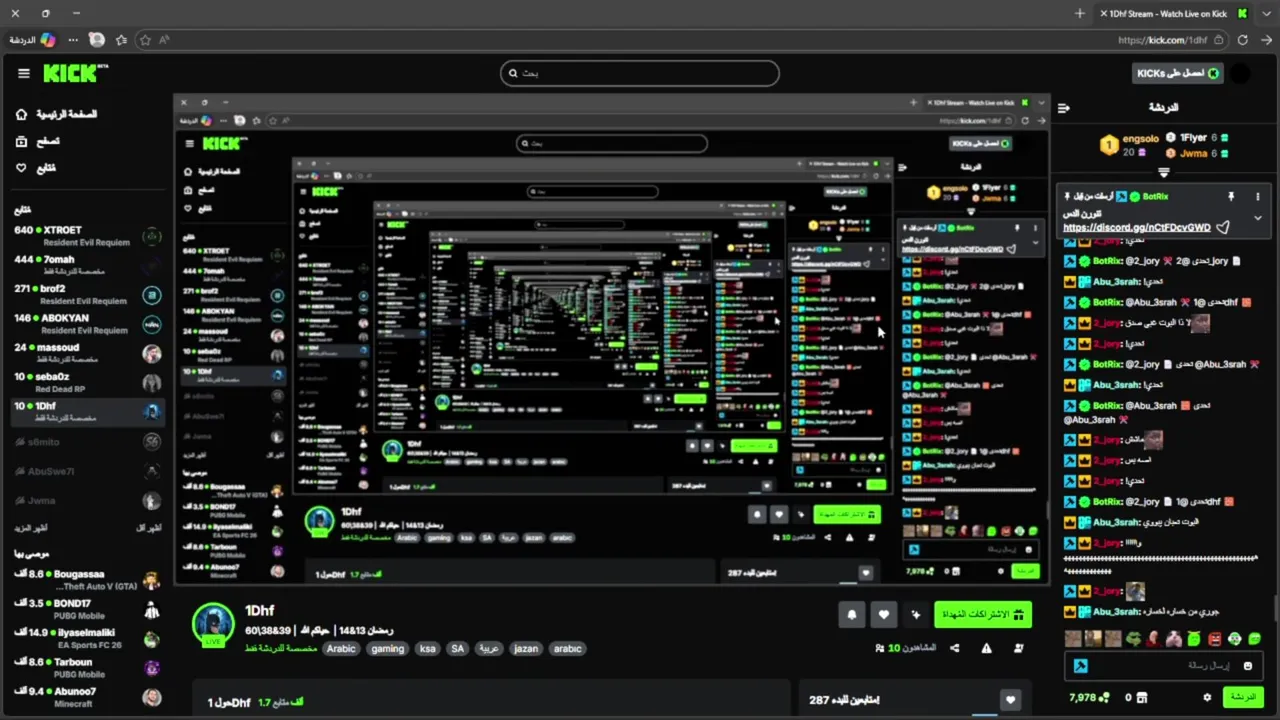Screen dimensions: 1280x720
Task: Click the sparkle icon button beside gift subscriptions
Action: 915,615
